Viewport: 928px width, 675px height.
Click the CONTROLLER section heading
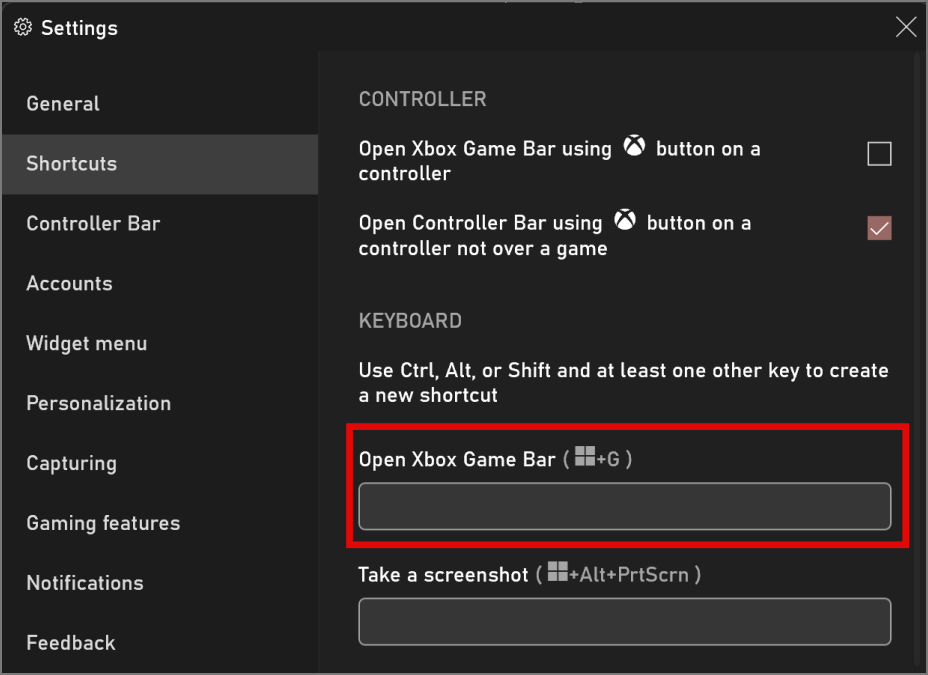(x=422, y=99)
